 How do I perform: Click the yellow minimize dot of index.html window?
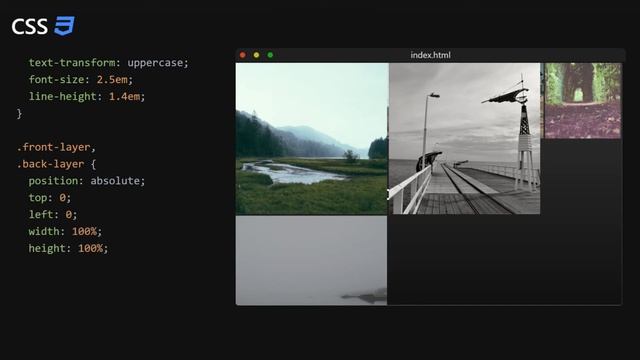pyautogui.click(x=256, y=55)
